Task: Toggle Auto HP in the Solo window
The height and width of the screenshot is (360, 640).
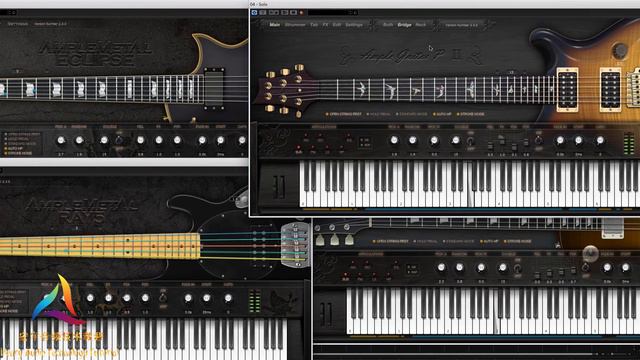Action: [442, 114]
